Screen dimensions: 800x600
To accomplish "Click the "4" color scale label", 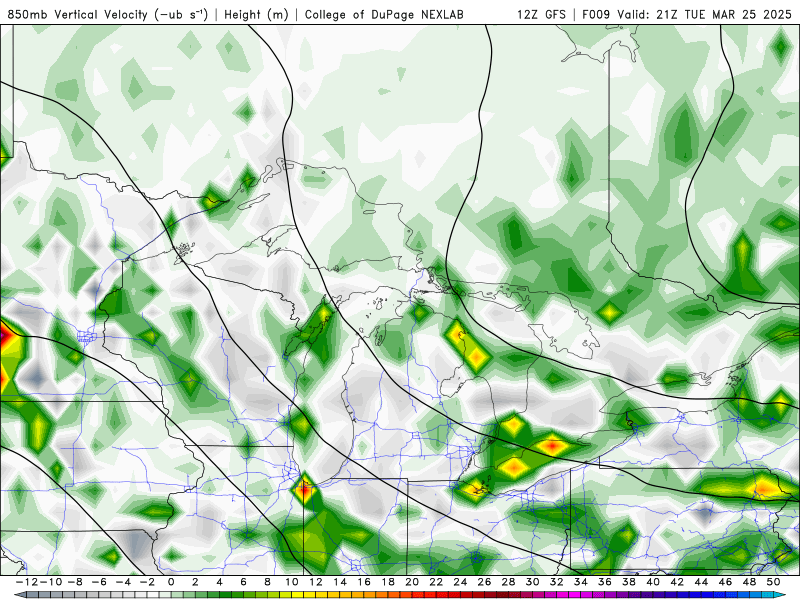I will [219, 582].
